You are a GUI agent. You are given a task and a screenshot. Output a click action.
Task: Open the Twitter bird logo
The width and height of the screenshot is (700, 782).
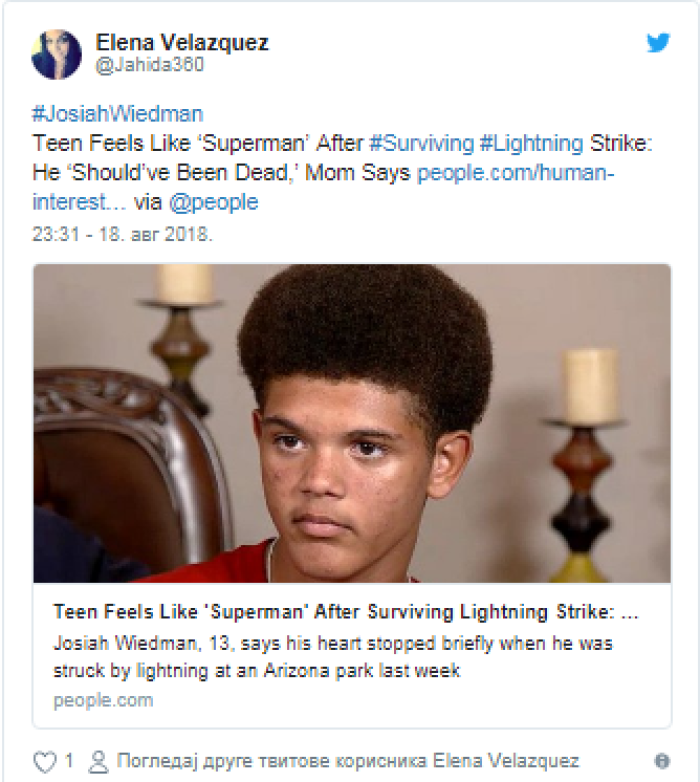[x=657, y=43]
